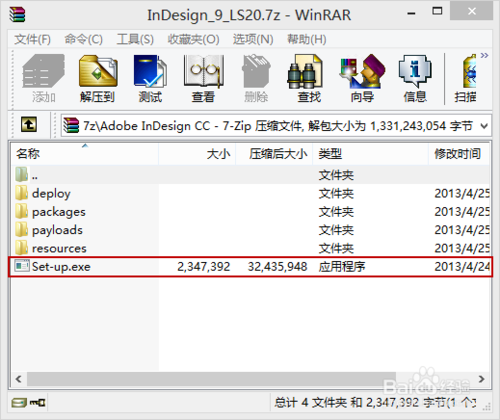Sort by Size (大小) column header
The height and width of the screenshot is (420, 500).
pos(197,154)
